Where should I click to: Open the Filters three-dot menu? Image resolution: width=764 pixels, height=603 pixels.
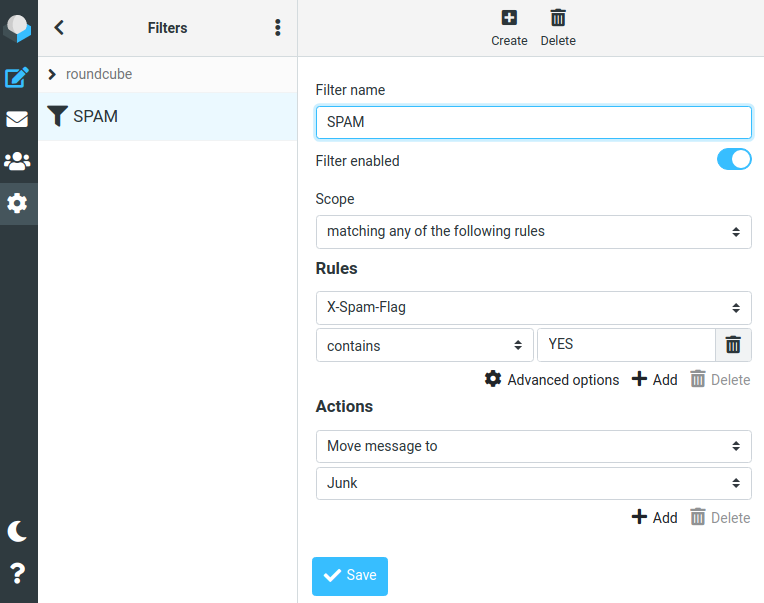(x=278, y=28)
